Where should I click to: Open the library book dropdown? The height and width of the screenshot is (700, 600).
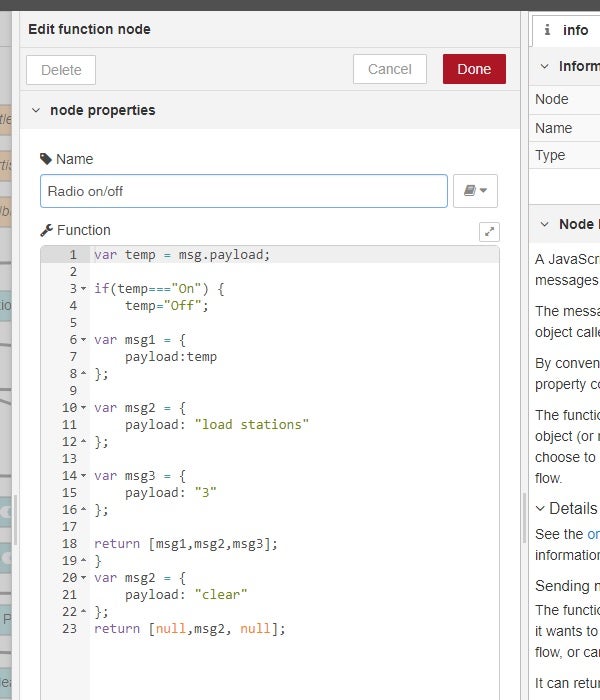(x=475, y=191)
